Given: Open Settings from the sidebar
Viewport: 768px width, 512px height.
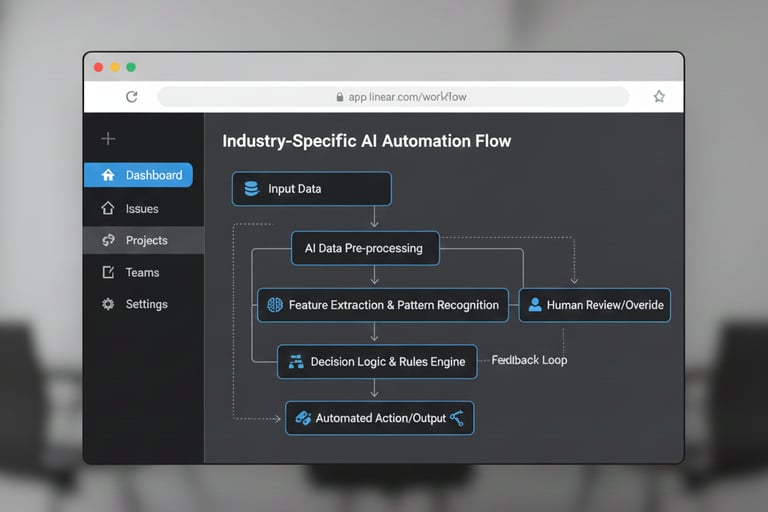Looking at the screenshot, I should 144,304.
